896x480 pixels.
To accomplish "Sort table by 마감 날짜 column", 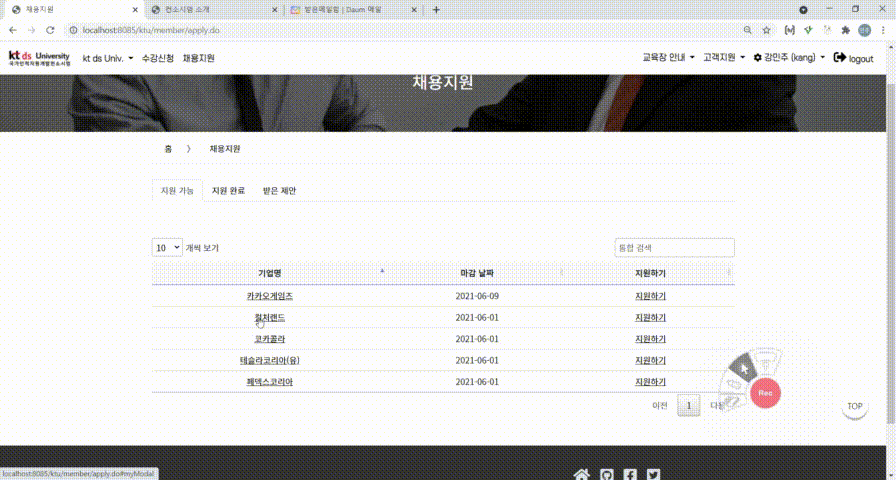I will click(477, 273).
